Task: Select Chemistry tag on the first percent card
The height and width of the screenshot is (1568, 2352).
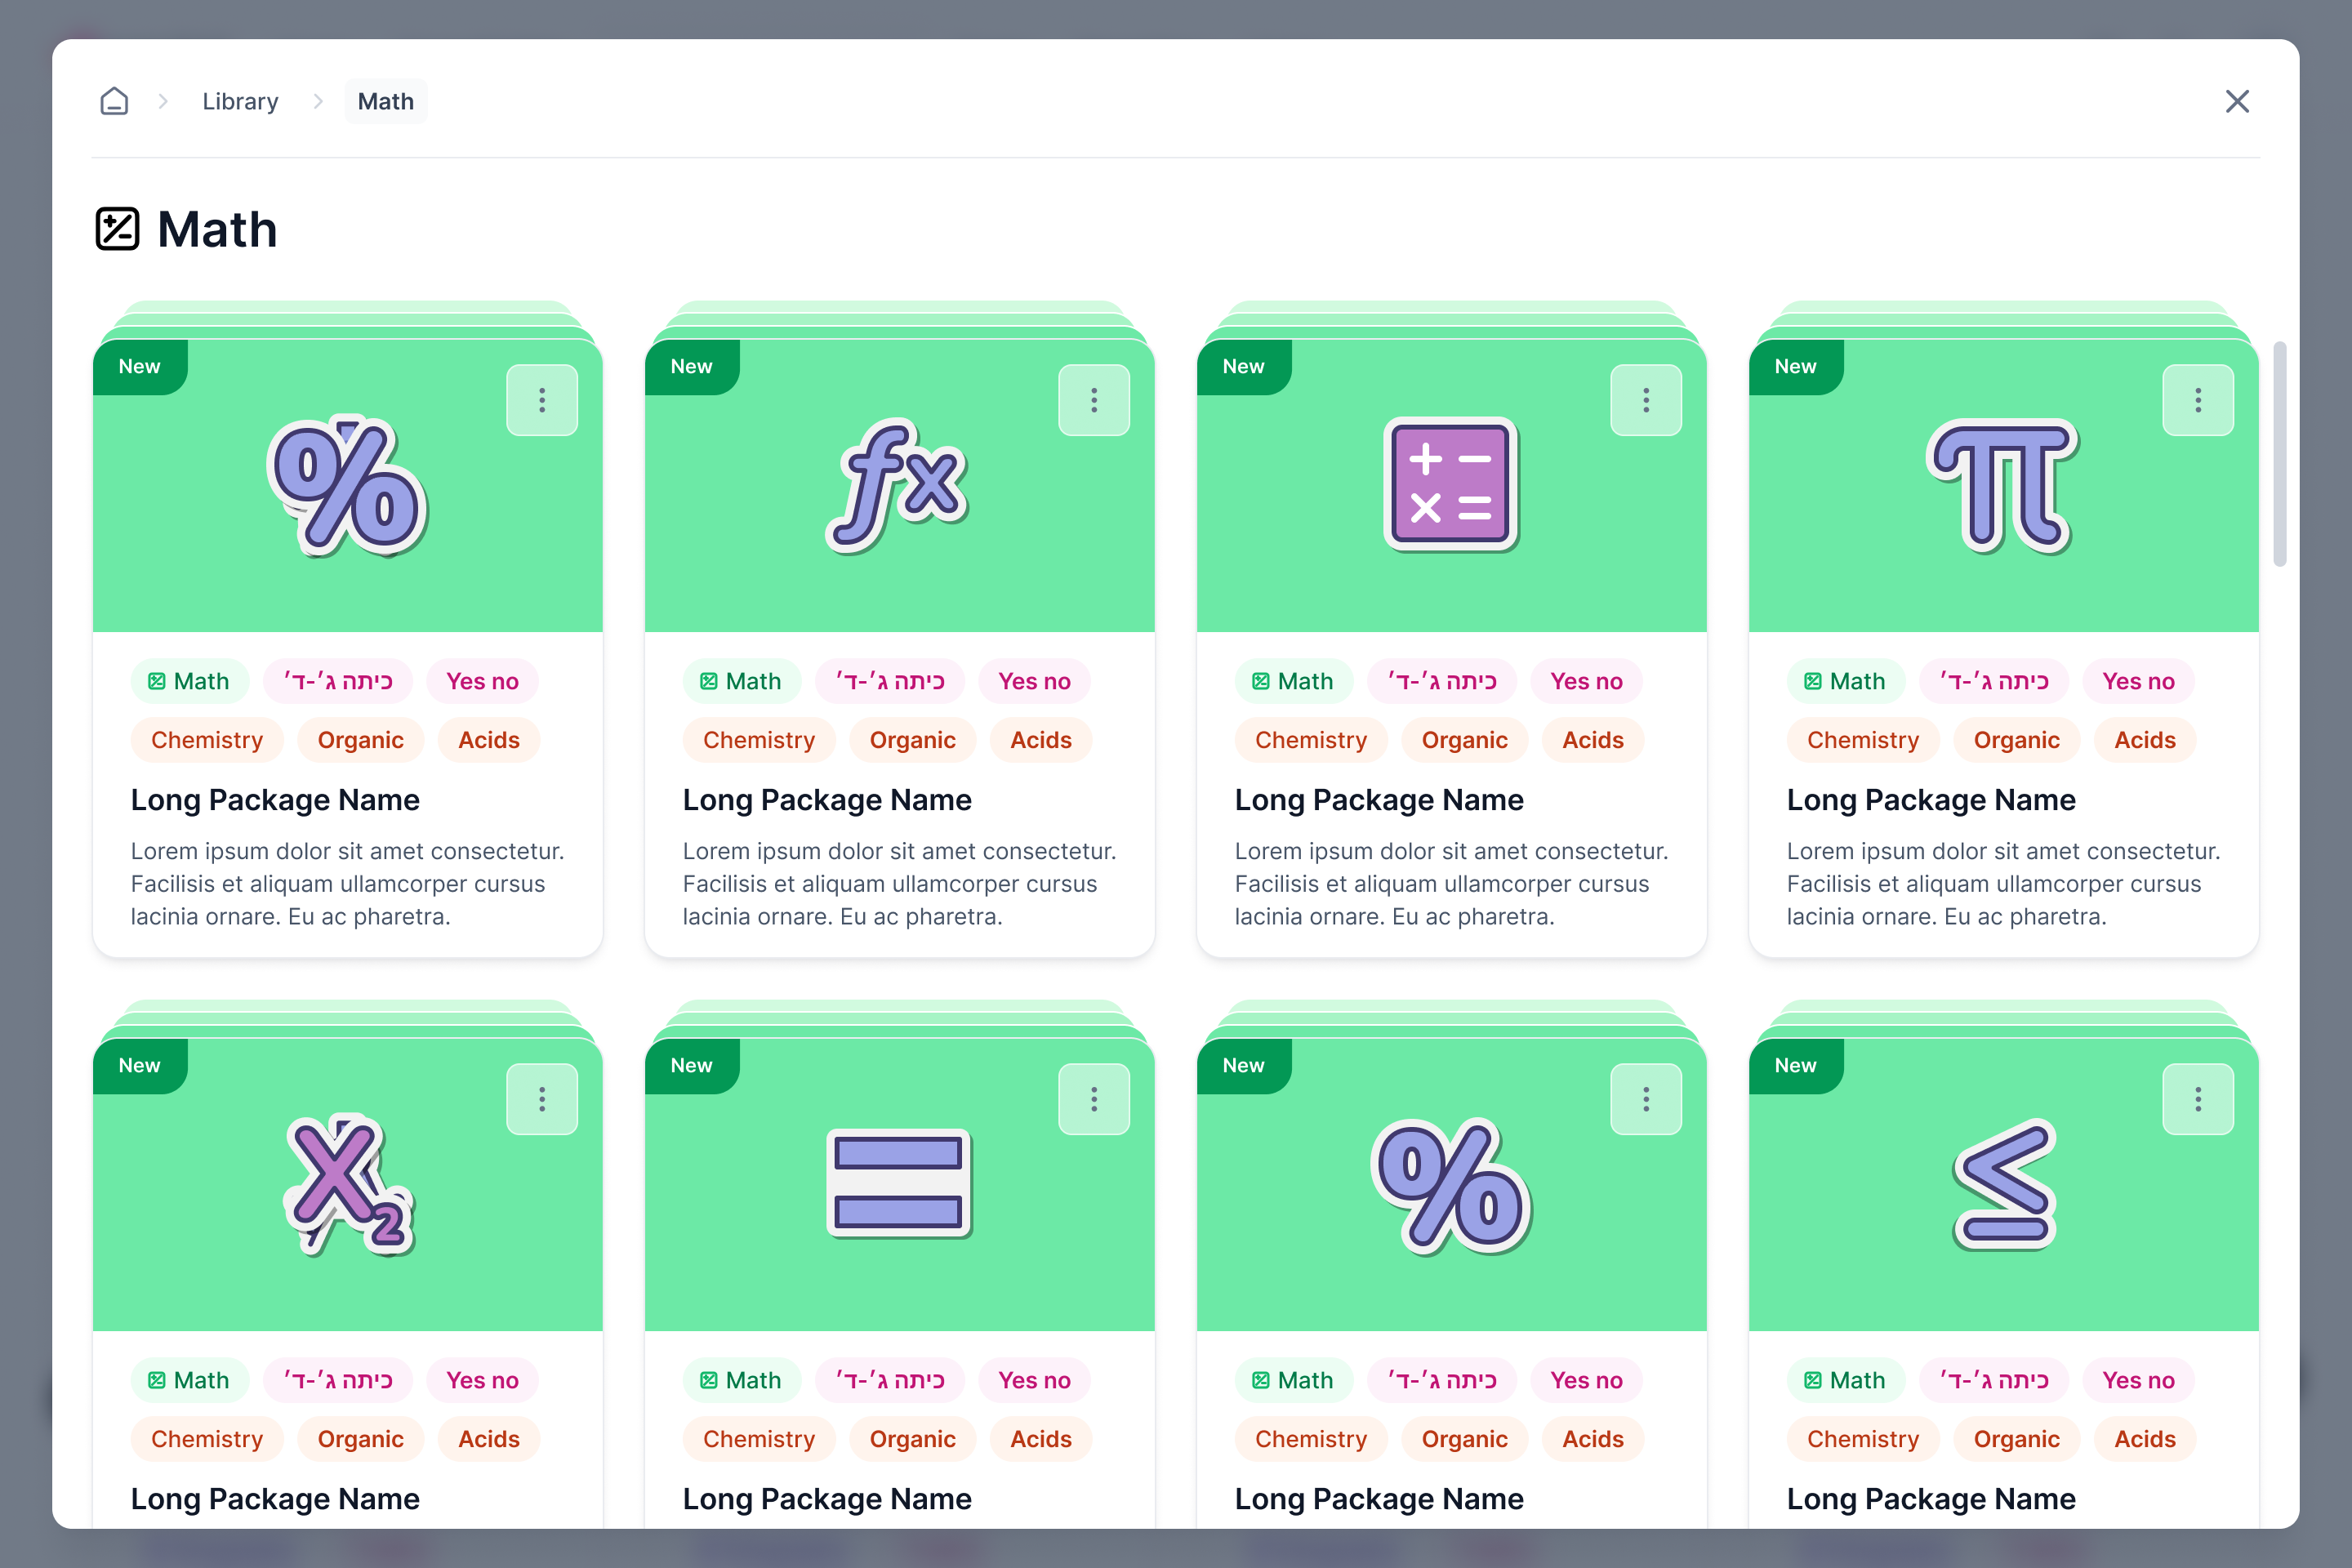Action: coord(207,740)
